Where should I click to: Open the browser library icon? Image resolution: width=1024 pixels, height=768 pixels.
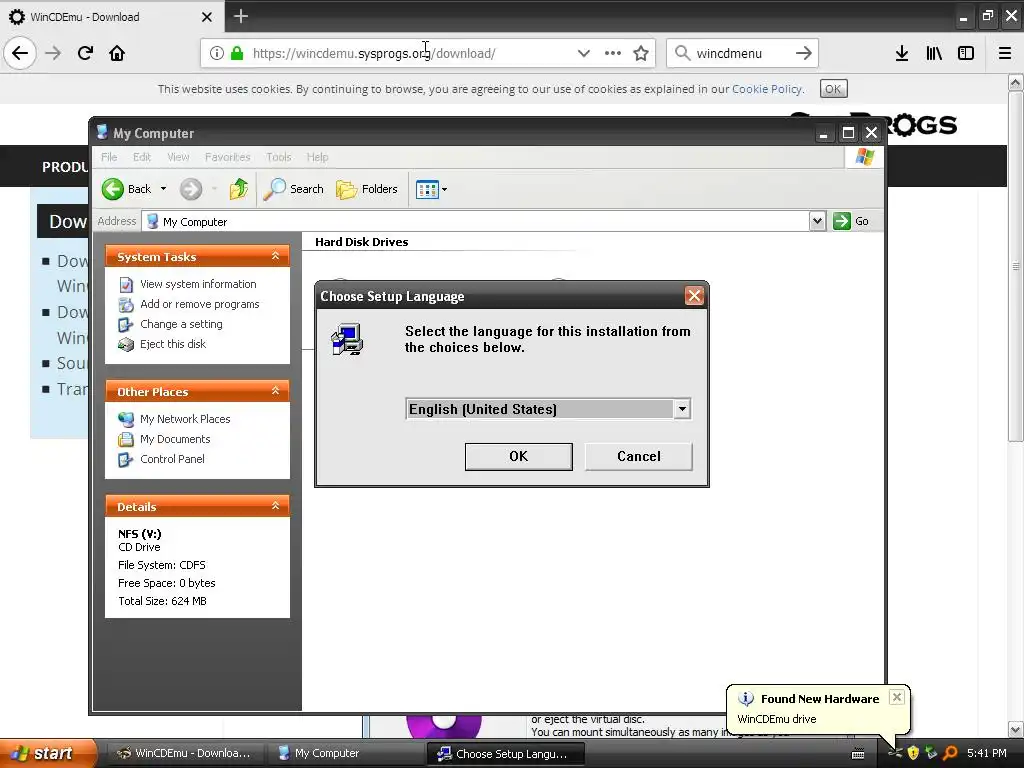[x=934, y=53]
